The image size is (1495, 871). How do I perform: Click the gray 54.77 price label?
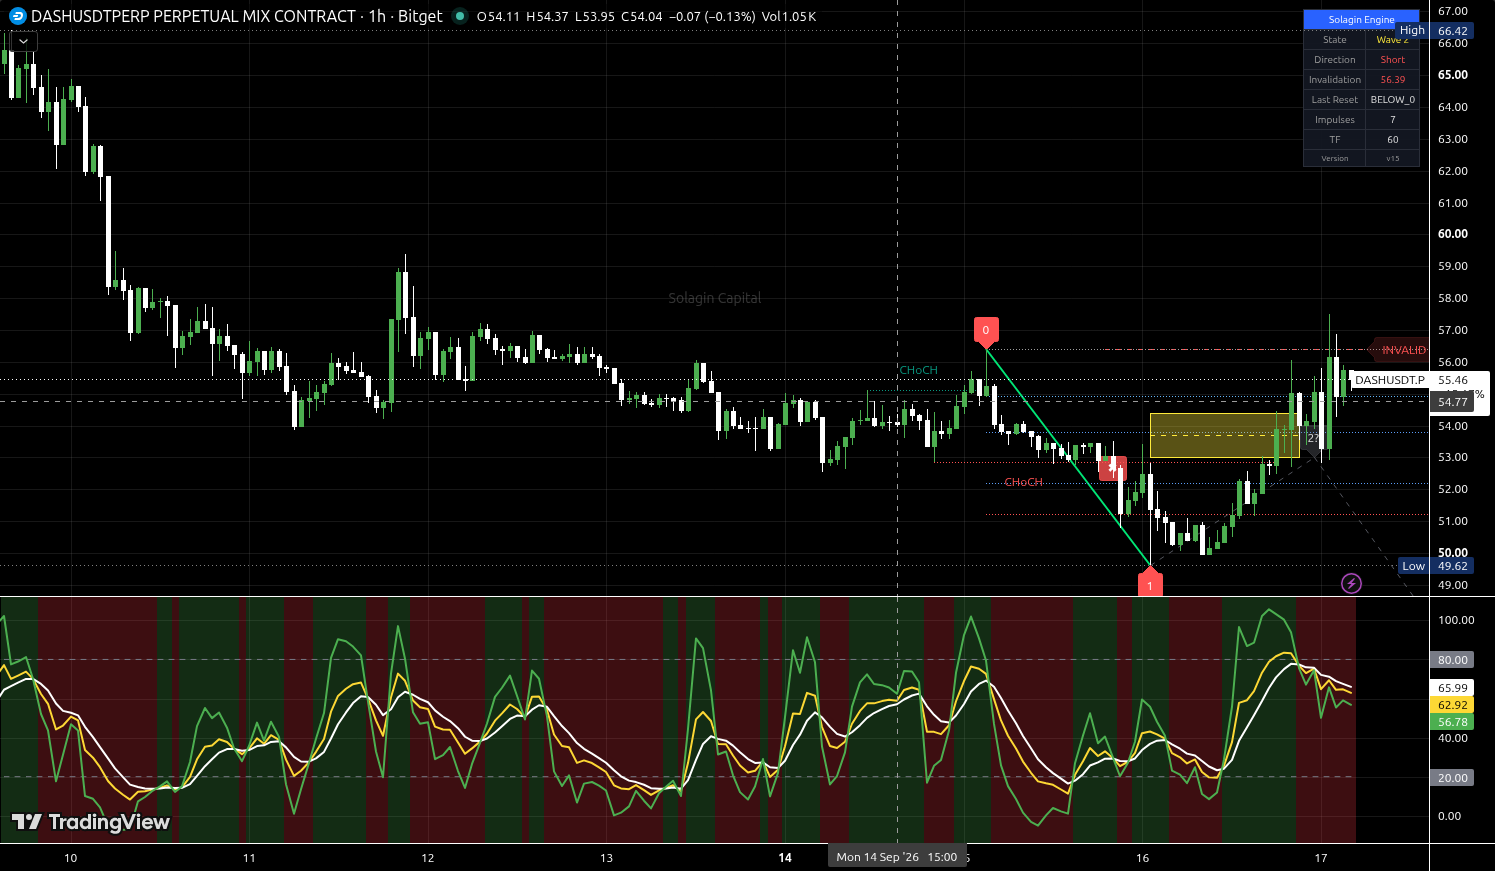pyautogui.click(x=1452, y=402)
